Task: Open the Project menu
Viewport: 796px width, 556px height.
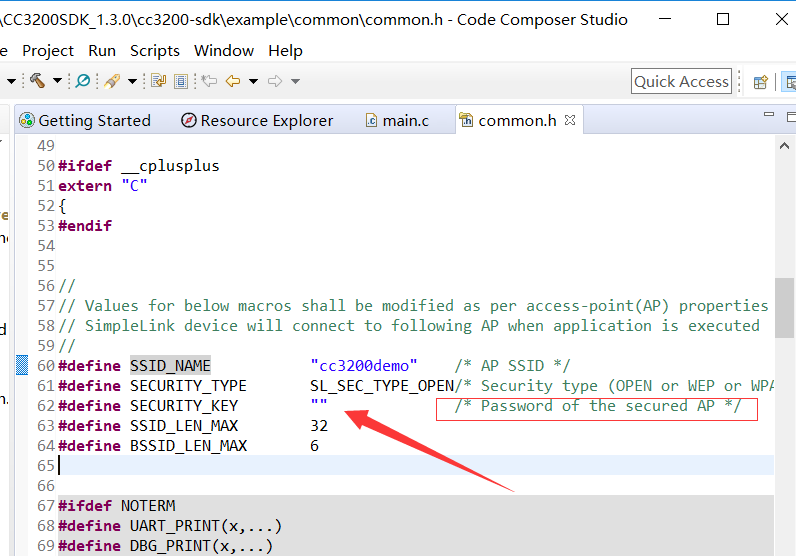Action: click(48, 51)
